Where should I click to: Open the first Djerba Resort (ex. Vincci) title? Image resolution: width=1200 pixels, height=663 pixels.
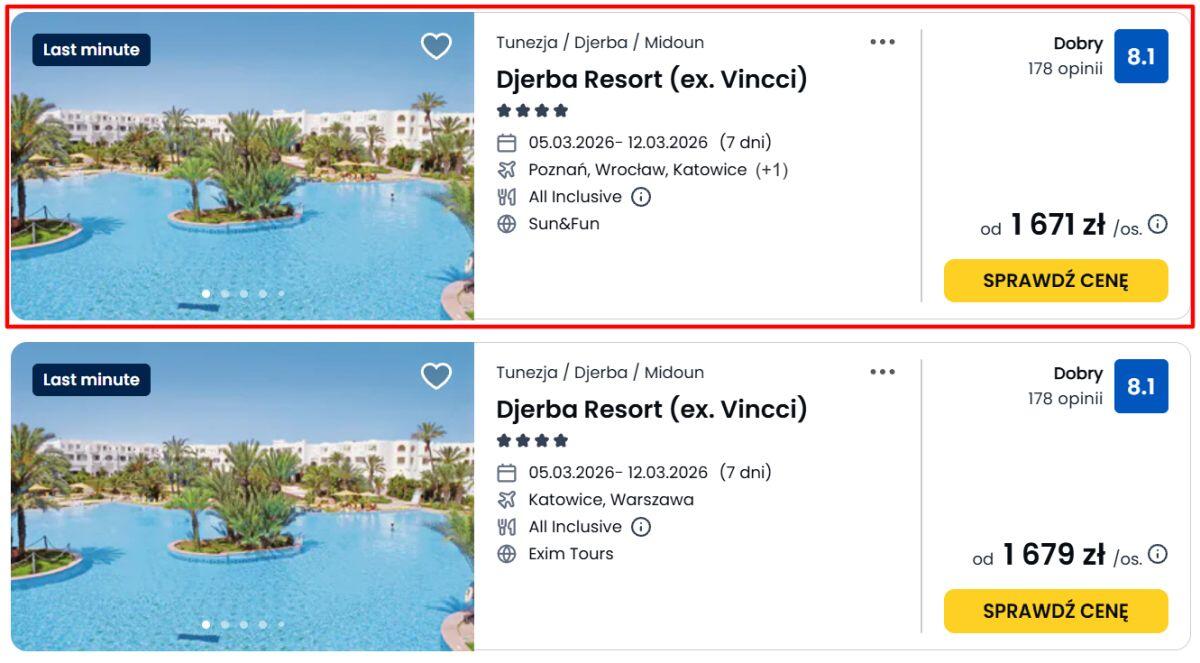click(651, 79)
